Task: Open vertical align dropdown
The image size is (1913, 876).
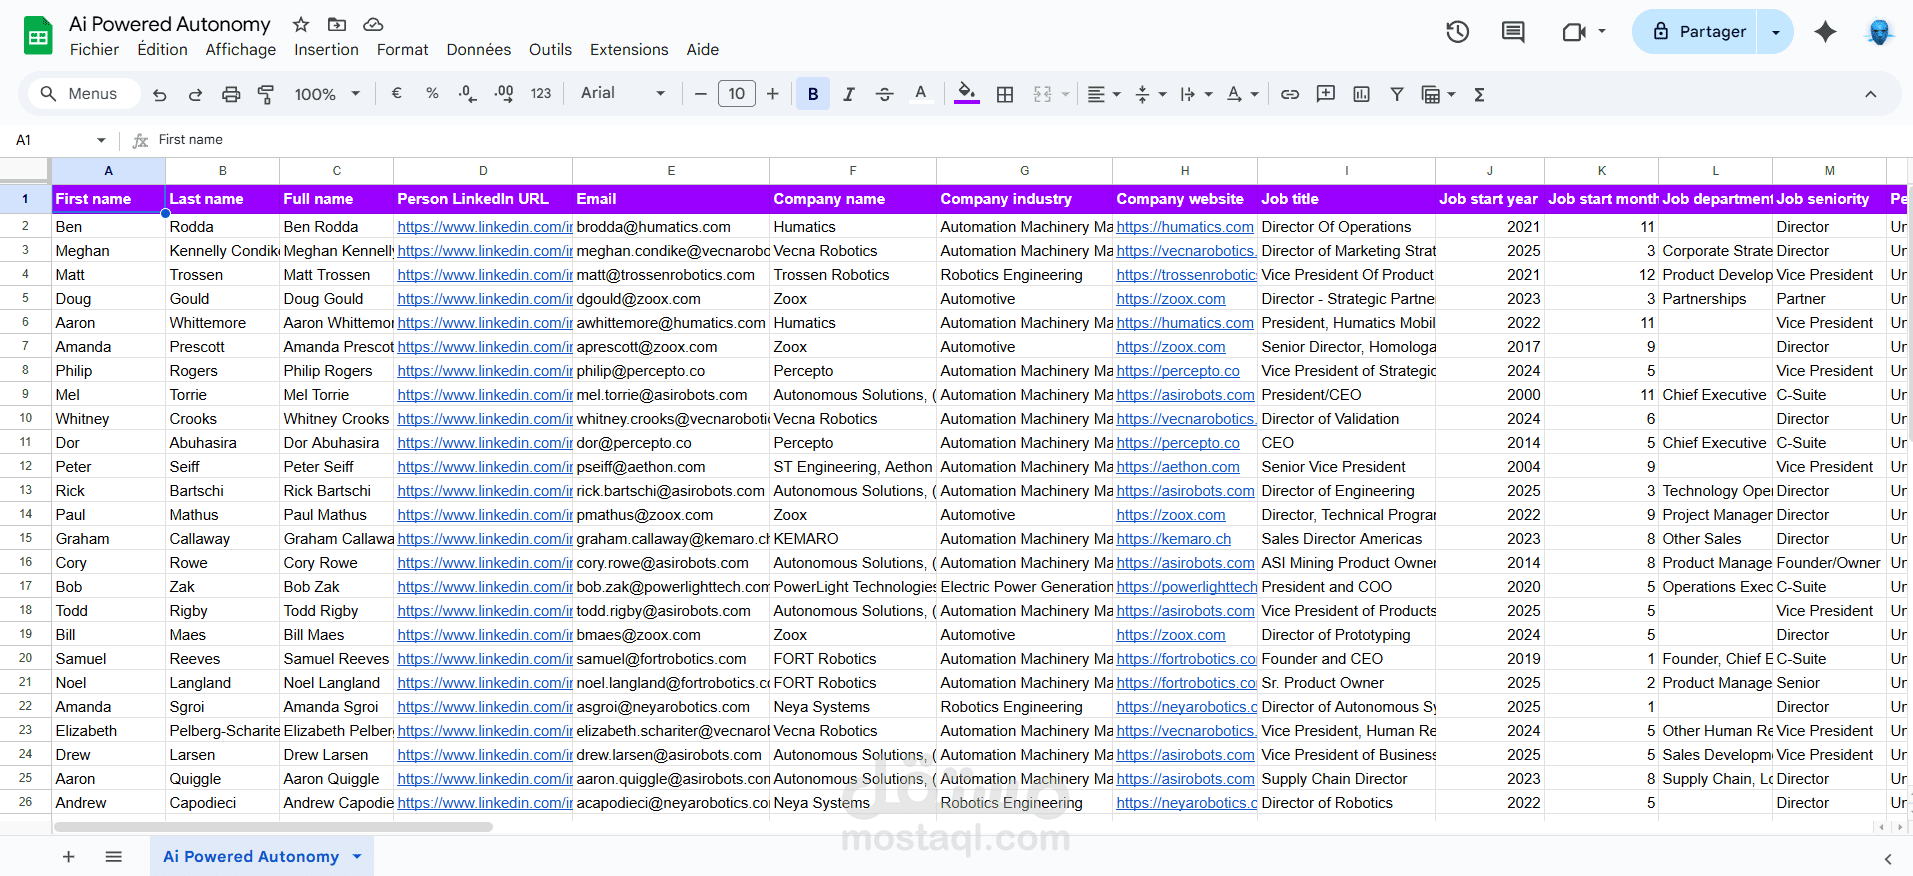Action: 1151,94
